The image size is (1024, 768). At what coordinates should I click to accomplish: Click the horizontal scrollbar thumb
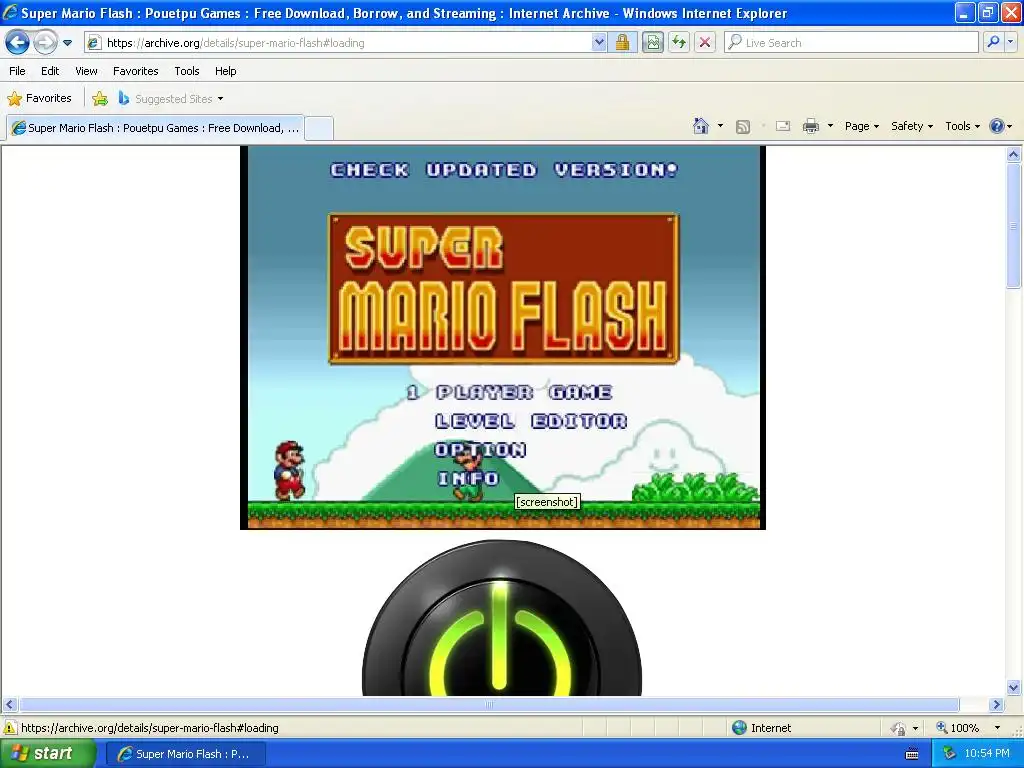pos(489,705)
